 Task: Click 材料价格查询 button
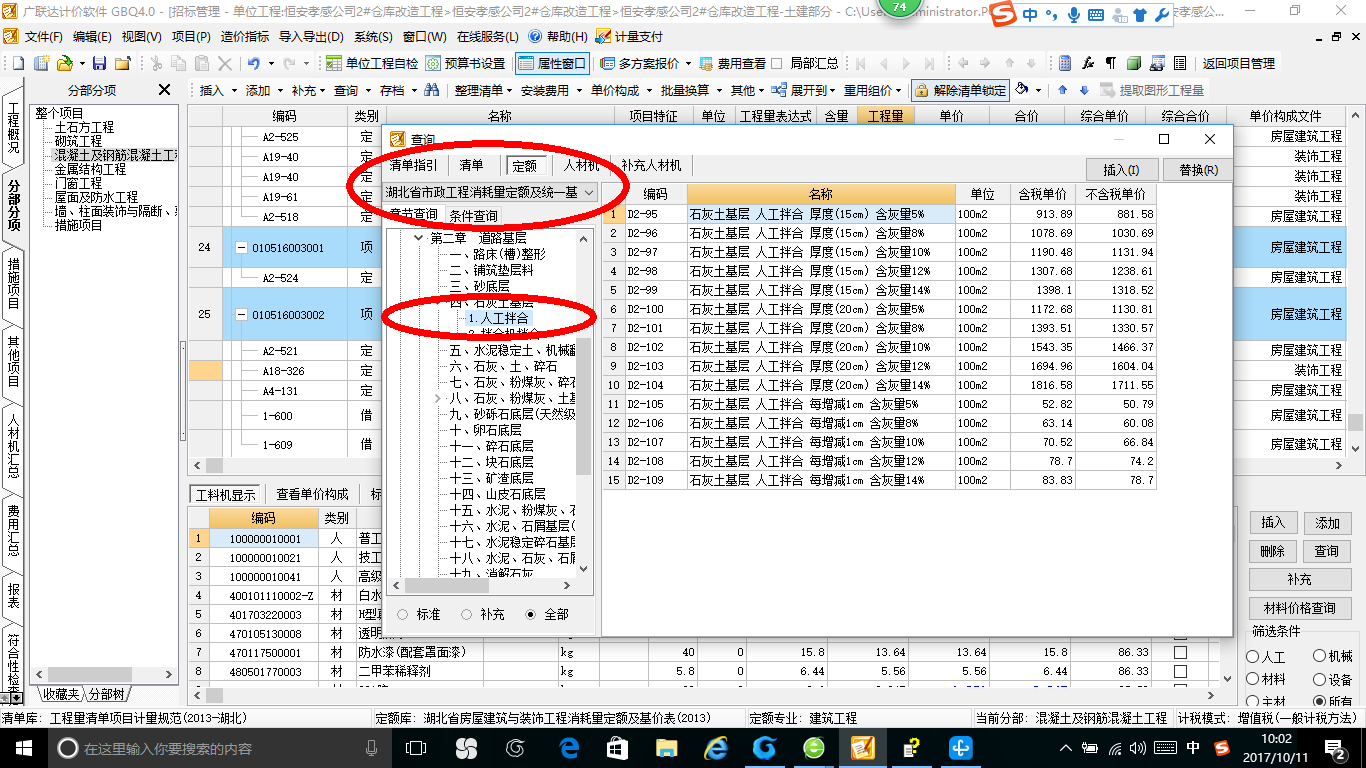coord(1299,608)
